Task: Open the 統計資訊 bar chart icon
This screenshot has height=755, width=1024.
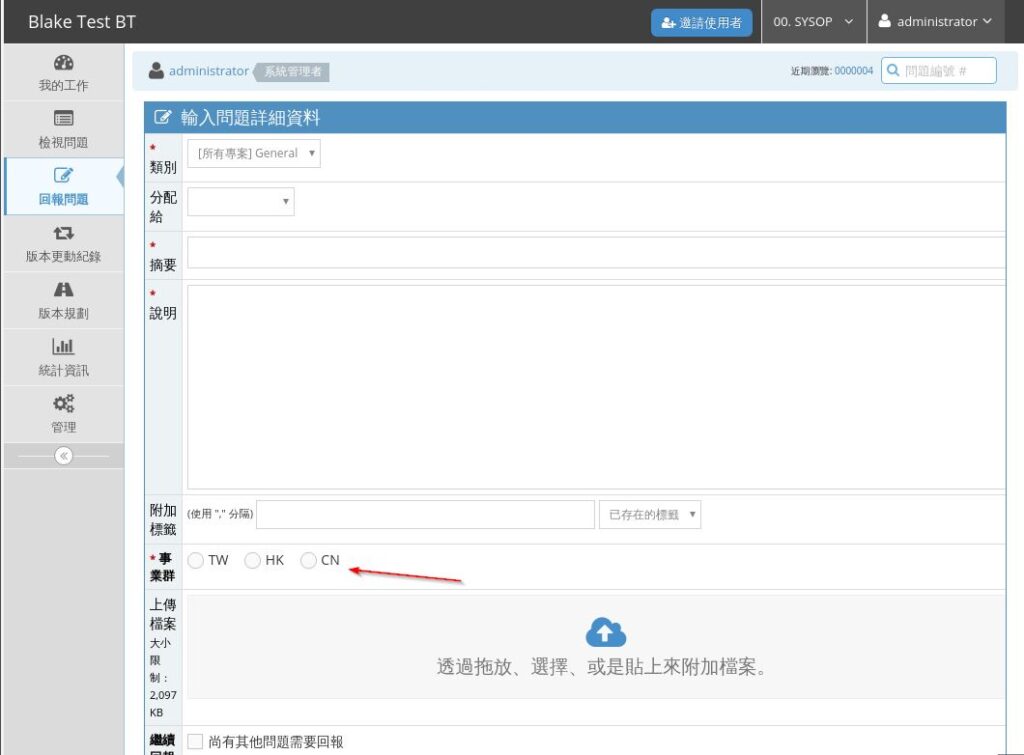Action: pyautogui.click(x=63, y=347)
